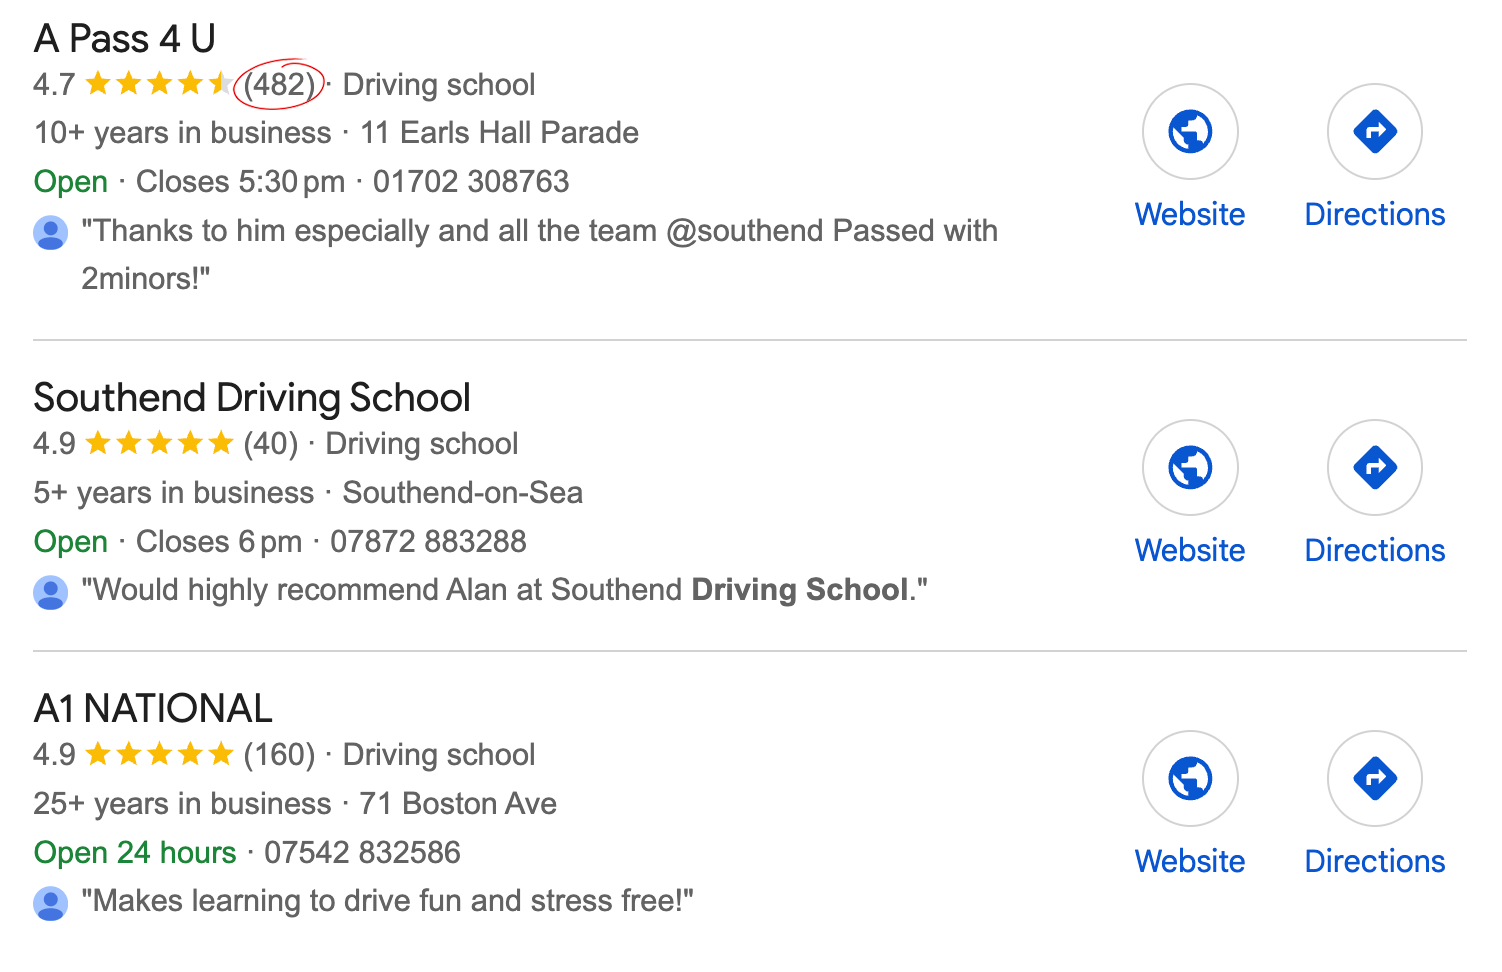The height and width of the screenshot is (972, 1502).
Task: Click the Directions icon for A1 NATIONAL
Action: tap(1374, 778)
